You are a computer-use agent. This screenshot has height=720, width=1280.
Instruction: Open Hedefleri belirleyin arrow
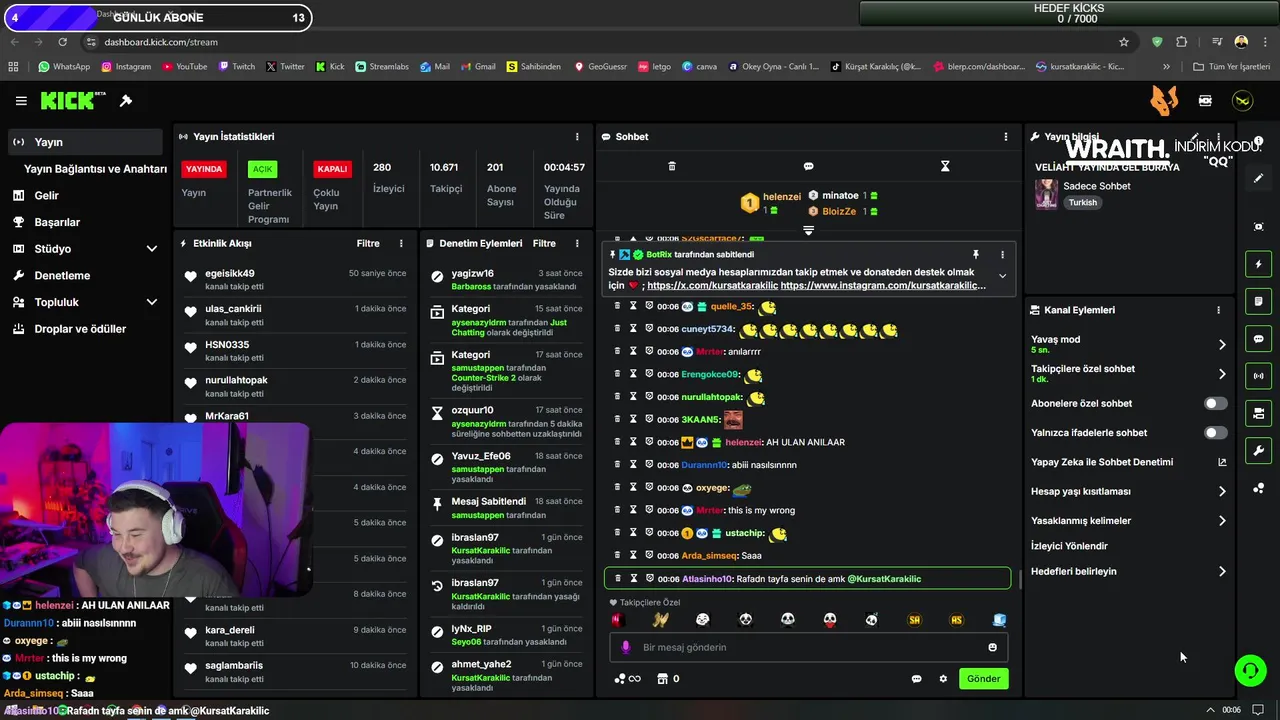click(1221, 572)
